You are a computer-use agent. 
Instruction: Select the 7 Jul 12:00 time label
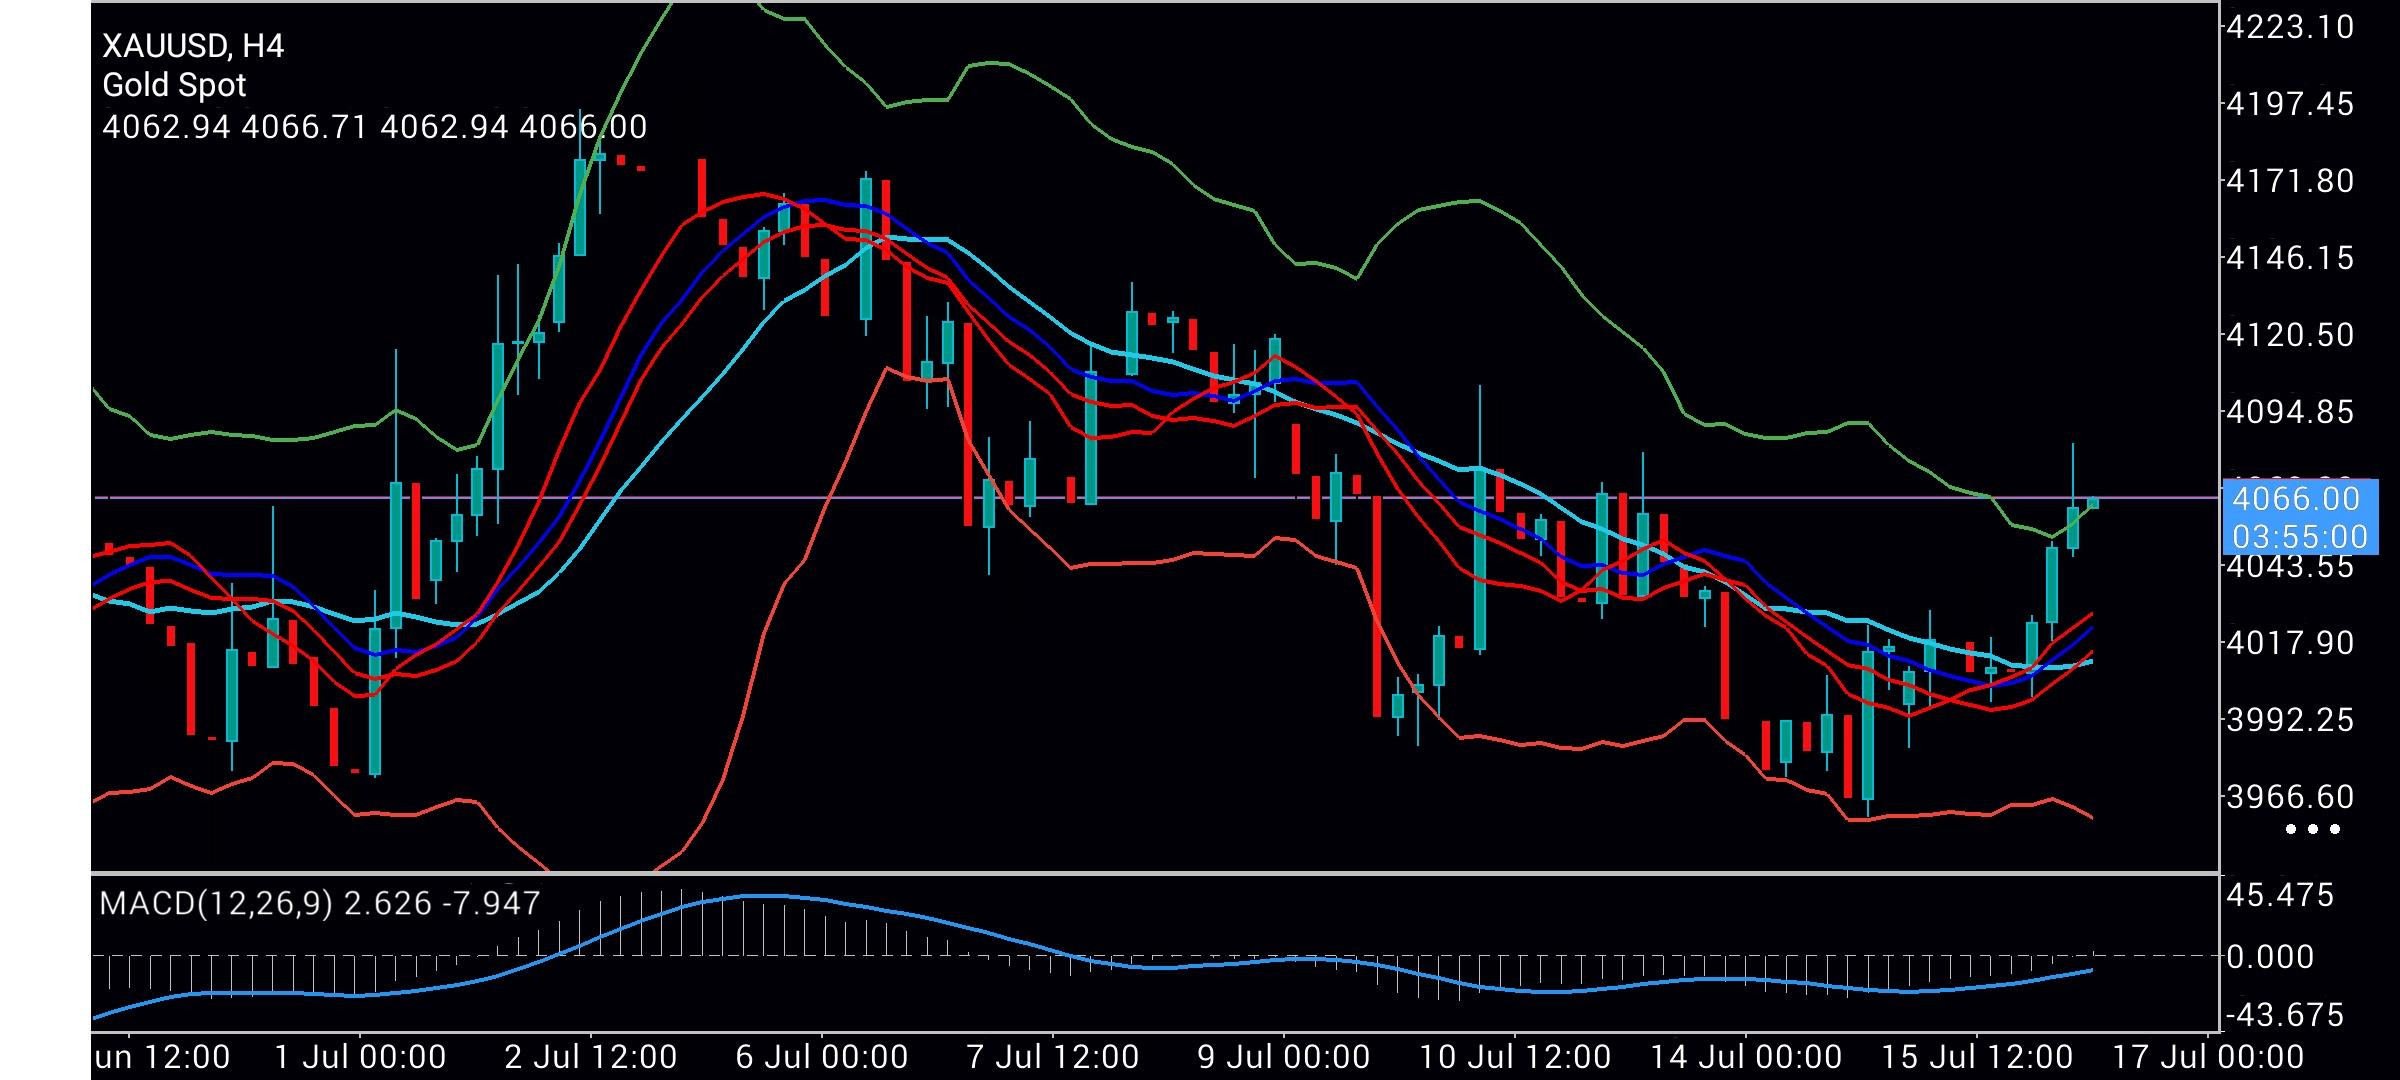point(1053,1057)
